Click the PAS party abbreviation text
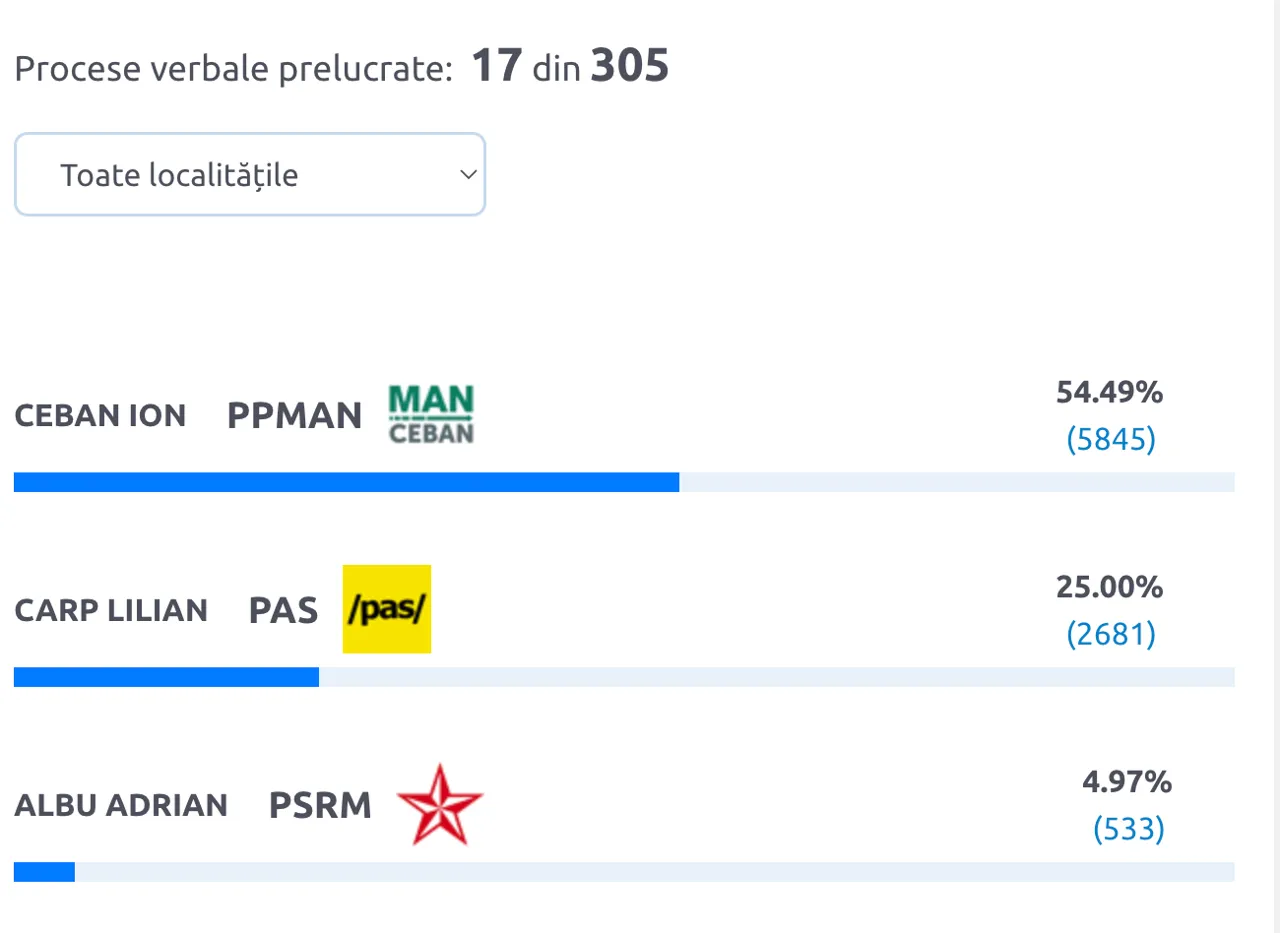Screen dimensions: 1280x933 click(283, 610)
